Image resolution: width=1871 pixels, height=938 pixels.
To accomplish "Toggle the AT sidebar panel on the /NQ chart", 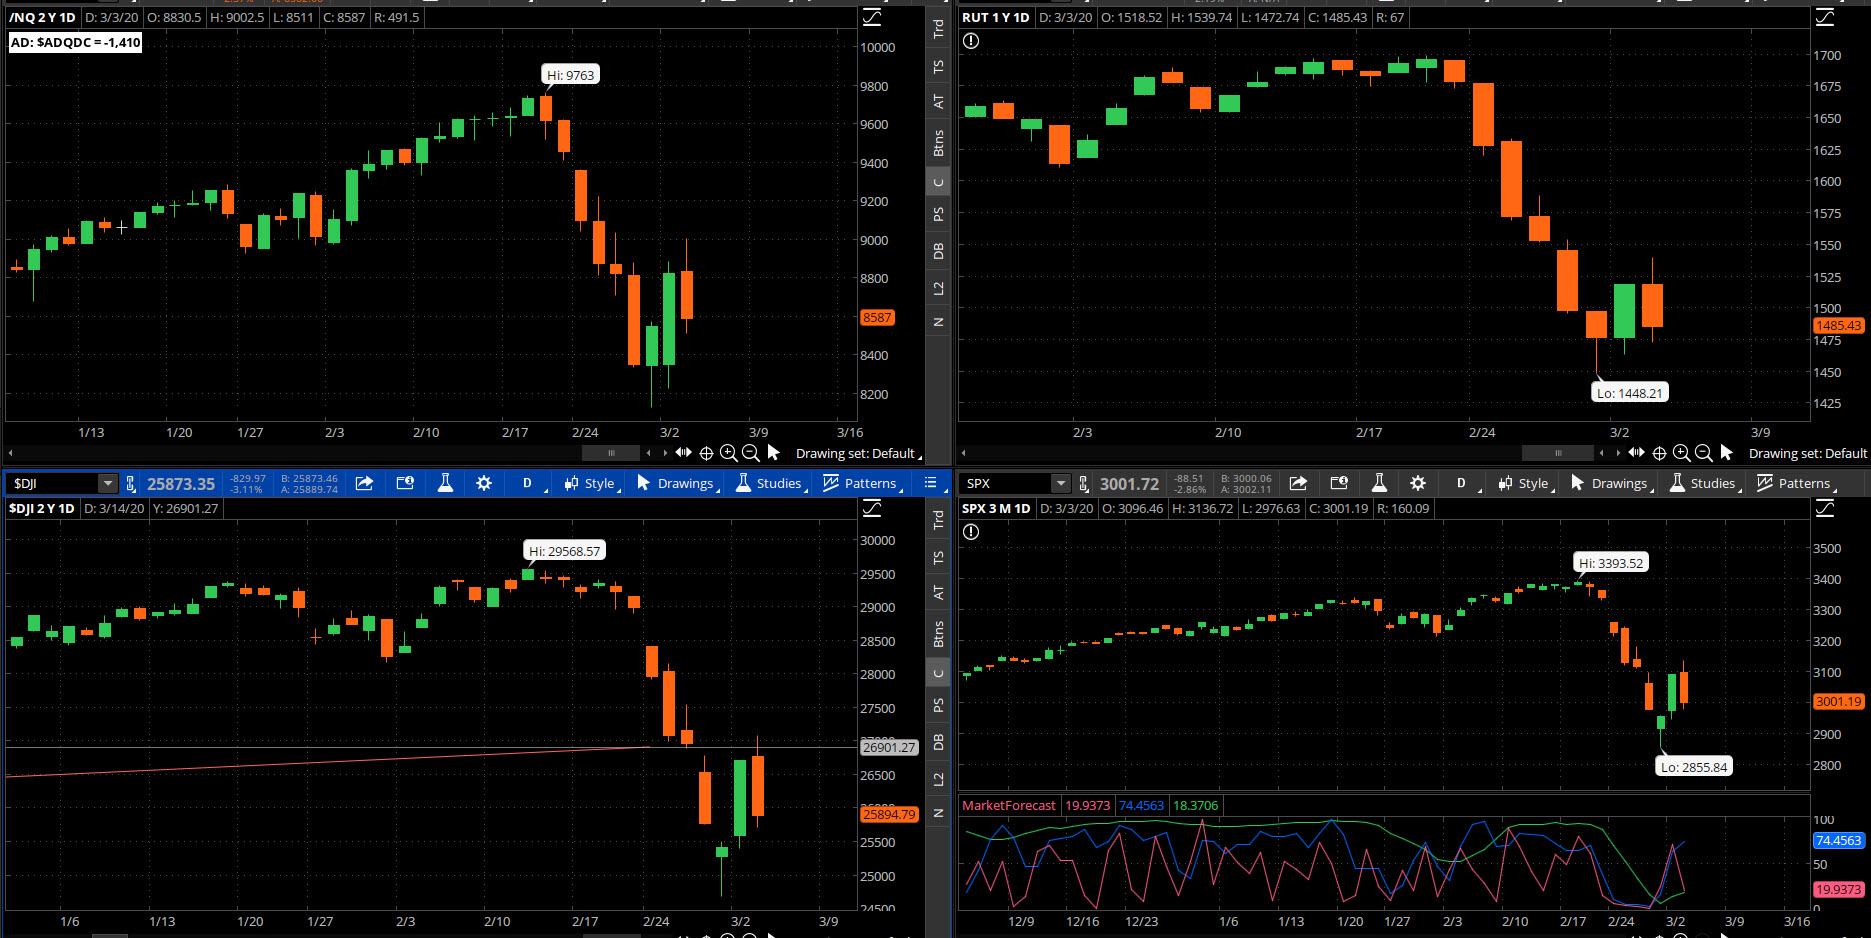I will (x=938, y=101).
